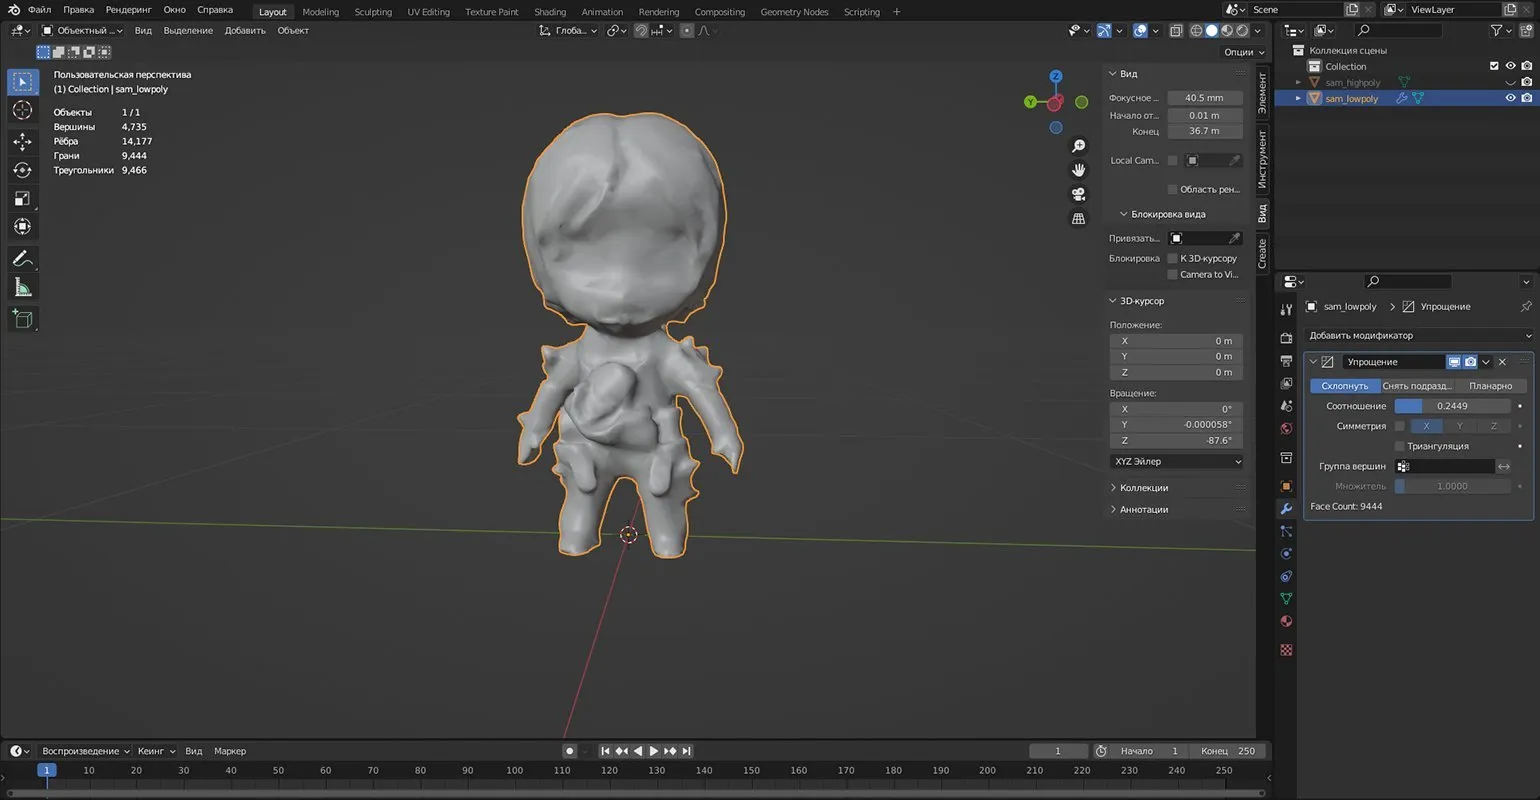Image resolution: width=1540 pixels, height=800 pixels.
Task: Open the Рендеринг menu
Action: point(127,10)
